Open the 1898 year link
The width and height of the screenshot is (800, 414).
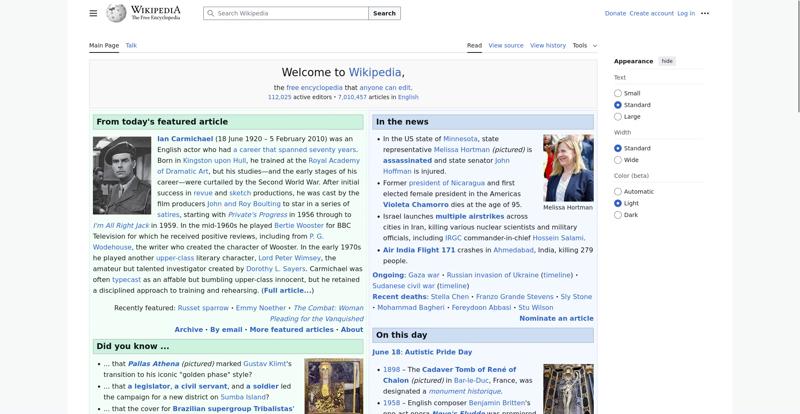(x=391, y=370)
